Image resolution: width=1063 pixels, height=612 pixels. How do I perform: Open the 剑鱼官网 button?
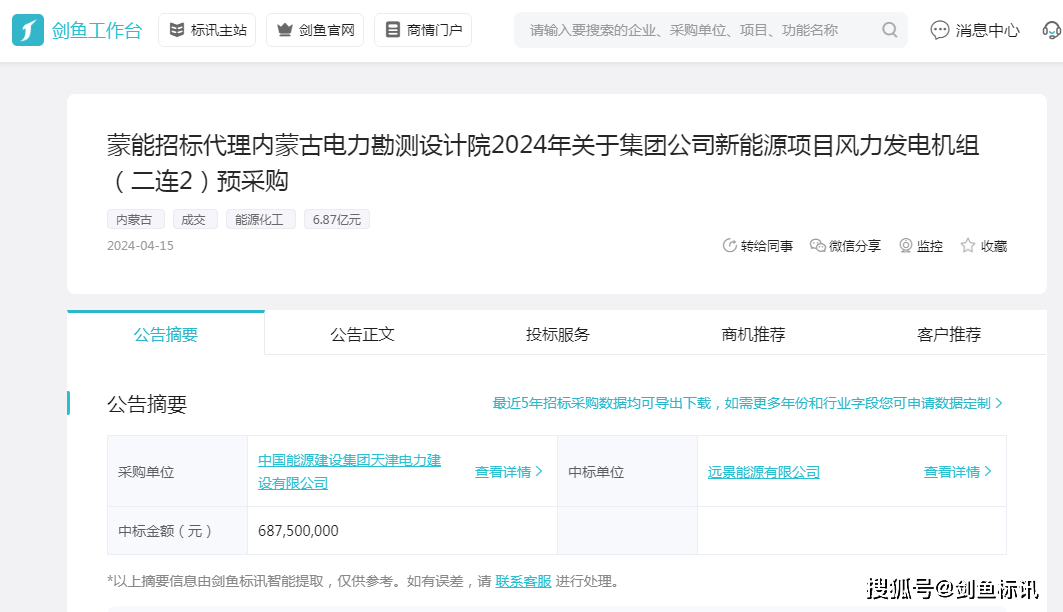[x=315, y=30]
